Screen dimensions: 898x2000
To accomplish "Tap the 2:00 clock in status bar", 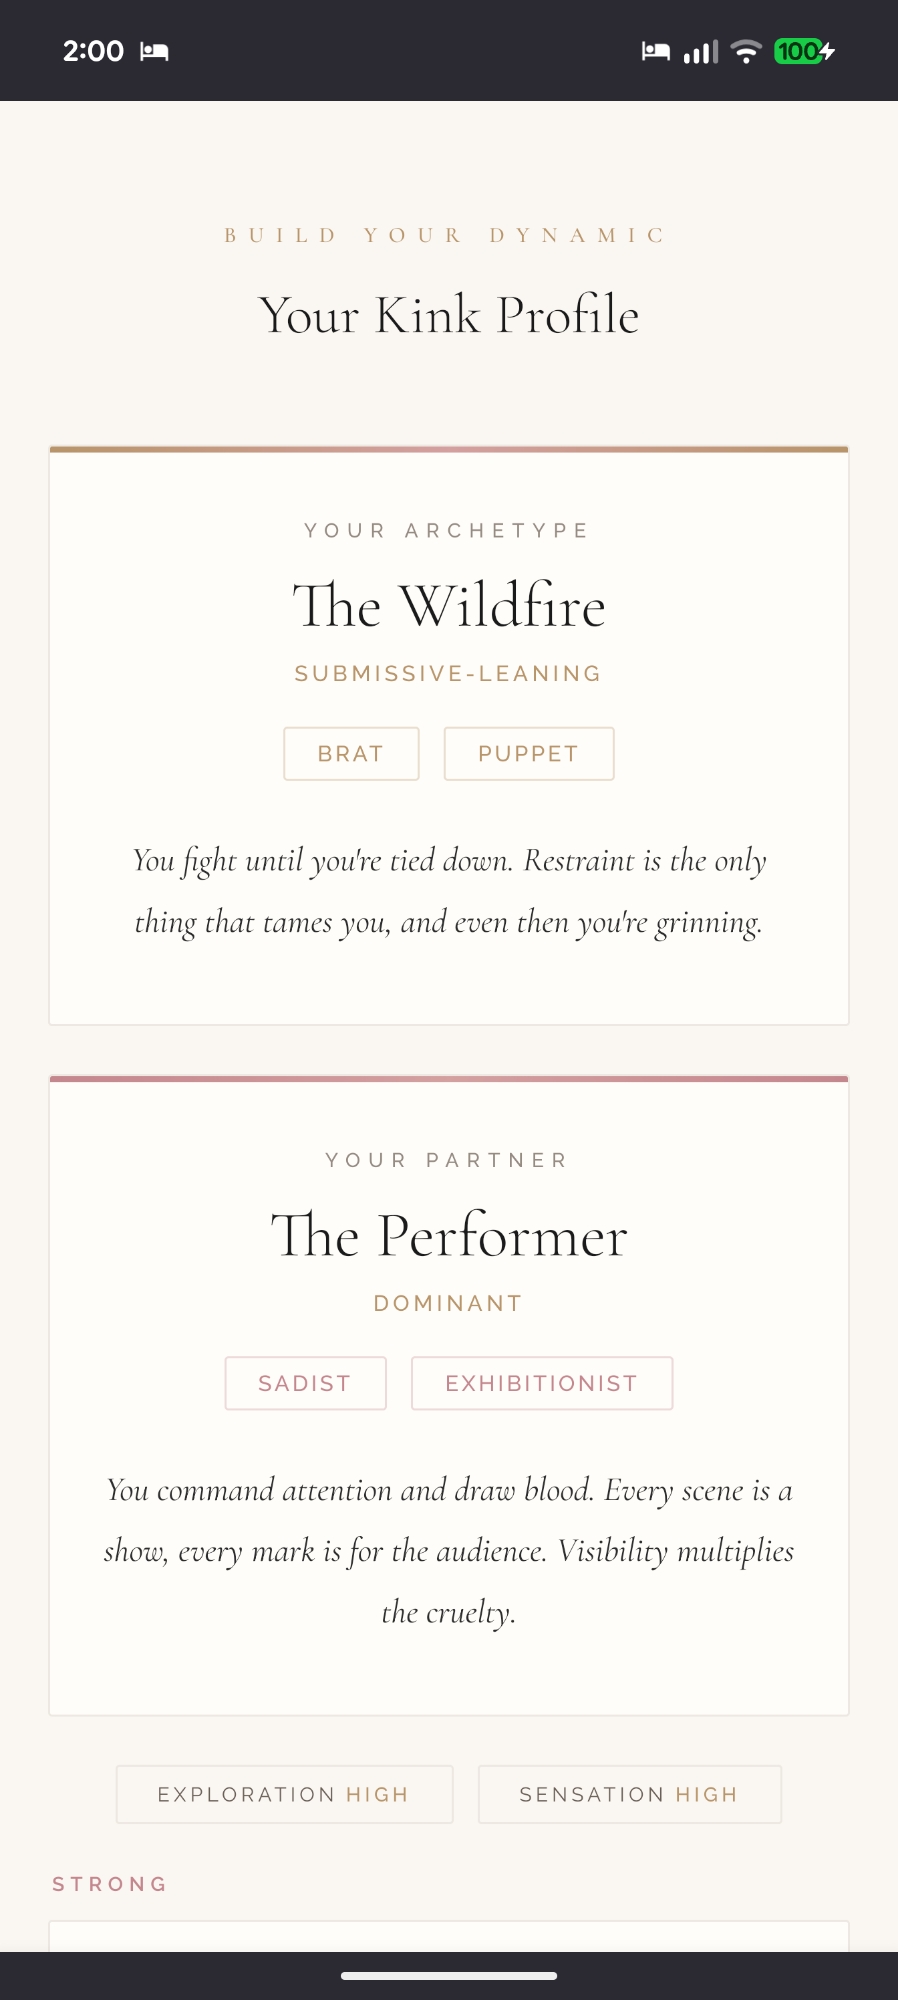I will point(93,51).
